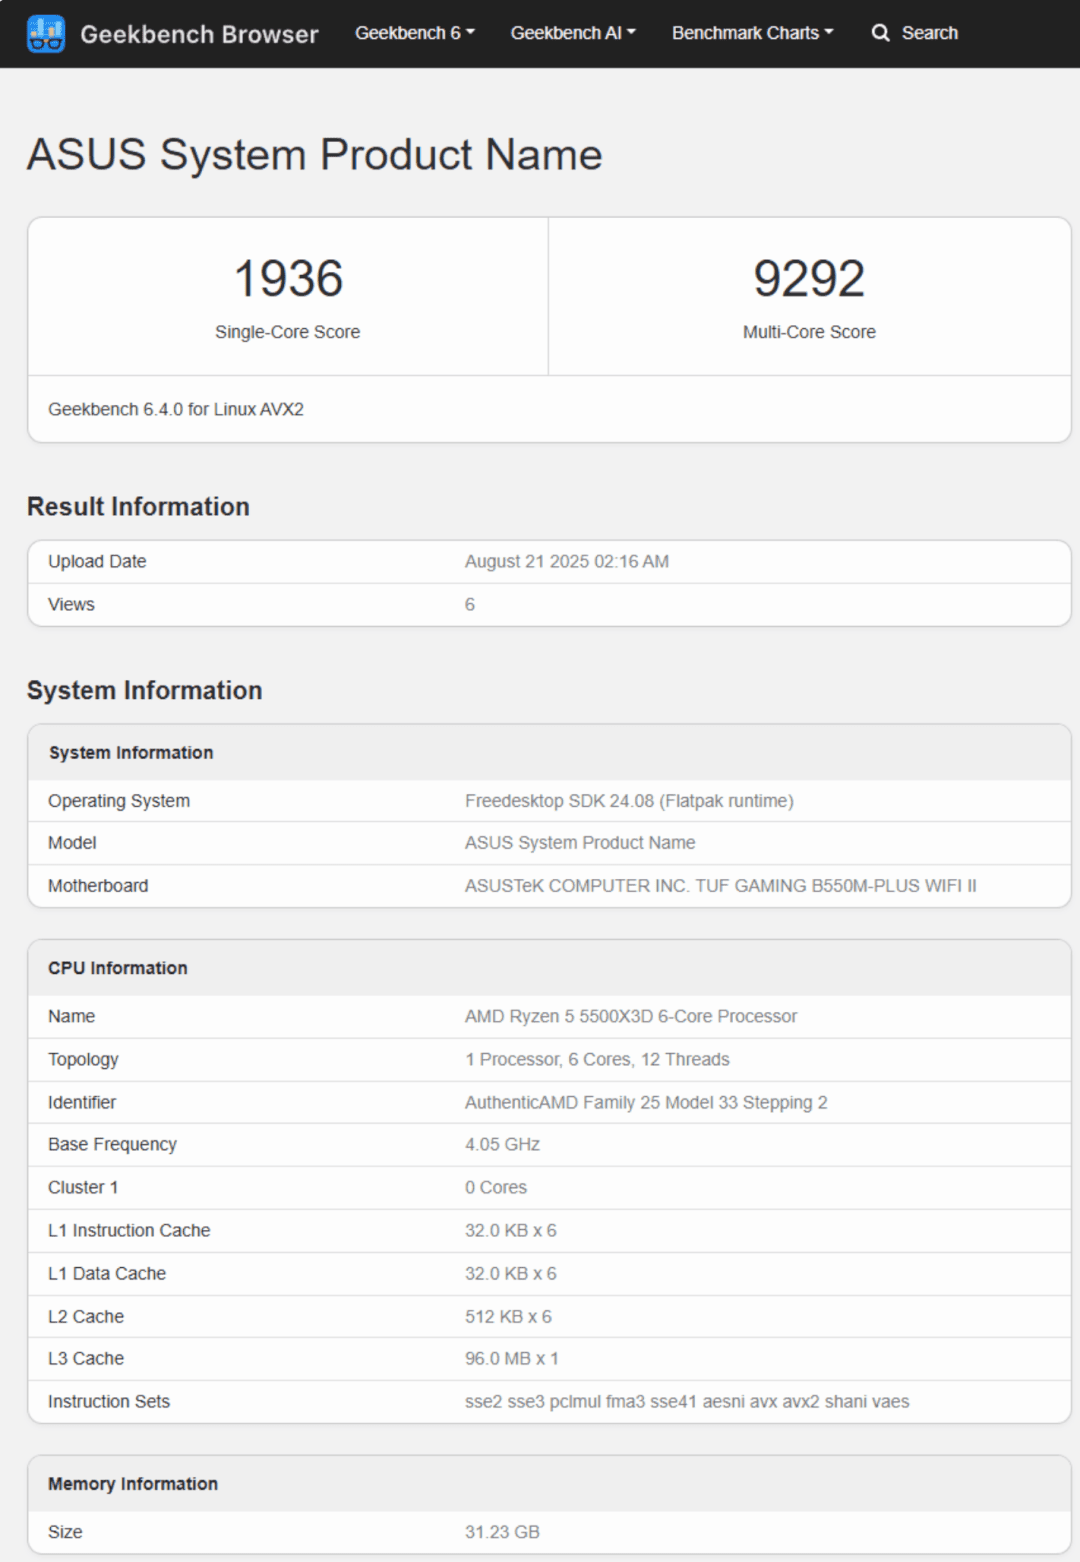This screenshot has height=1562, width=1080.
Task: Click the CPU Information table header
Action: pos(118,968)
